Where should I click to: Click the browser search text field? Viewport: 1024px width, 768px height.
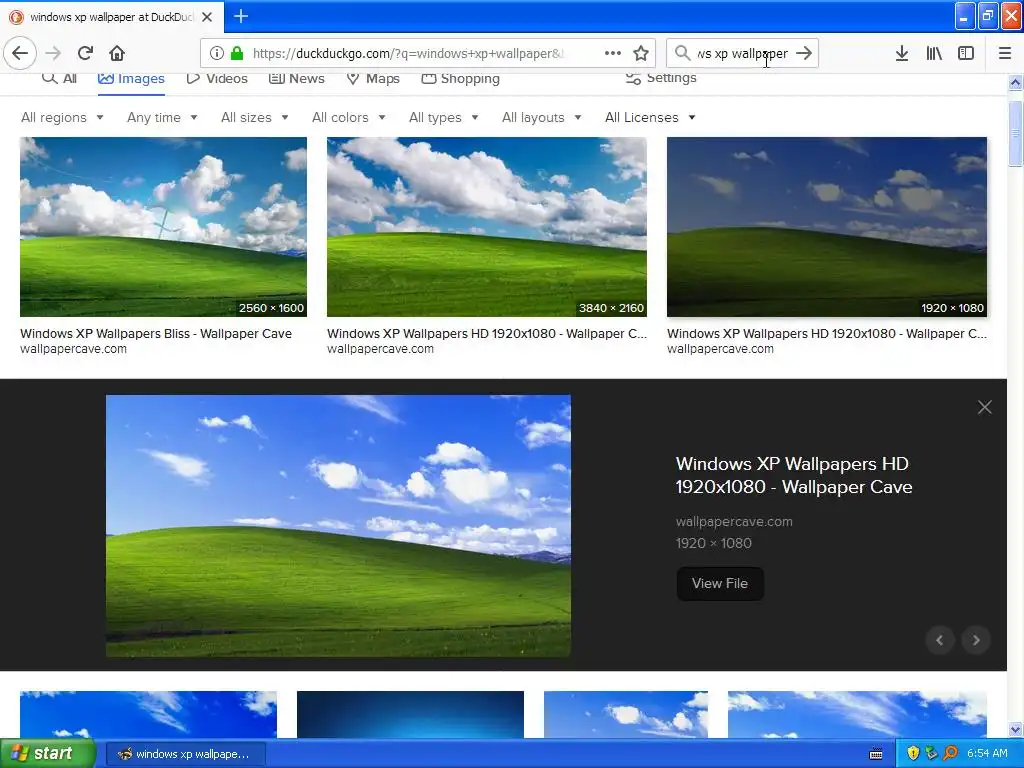[x=742, y=53]
